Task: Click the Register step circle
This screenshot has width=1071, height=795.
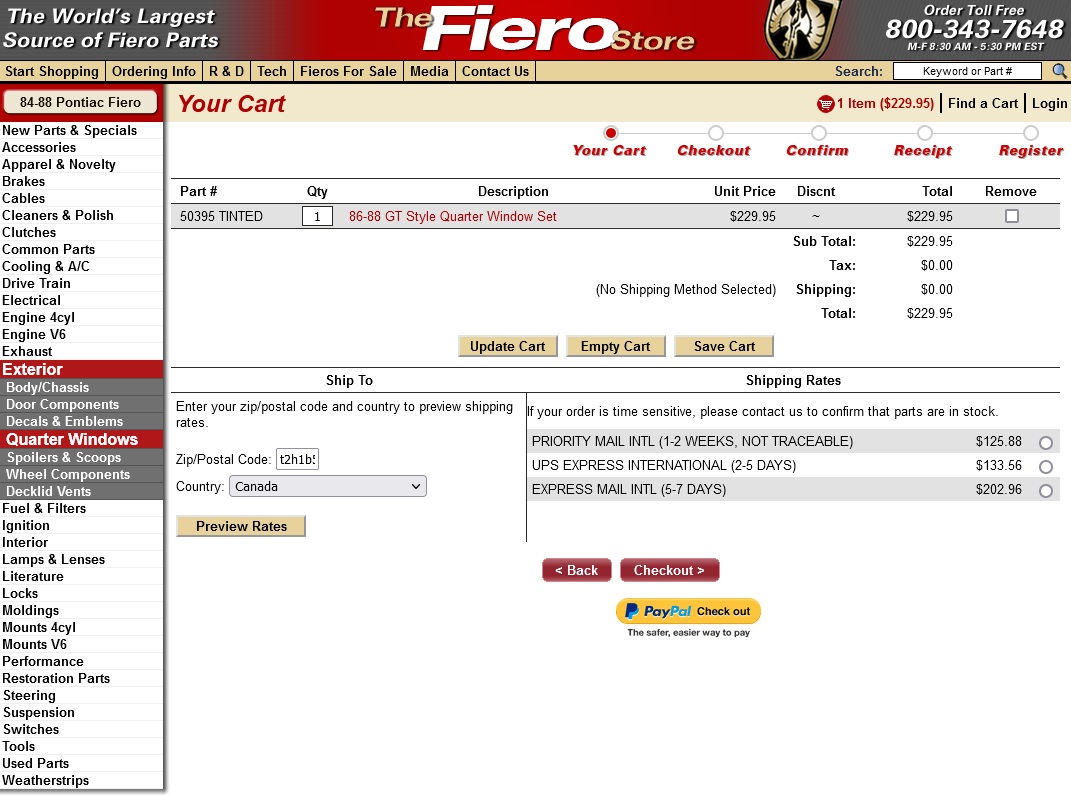Action: pyautogui.click(x=1031, y=133)
